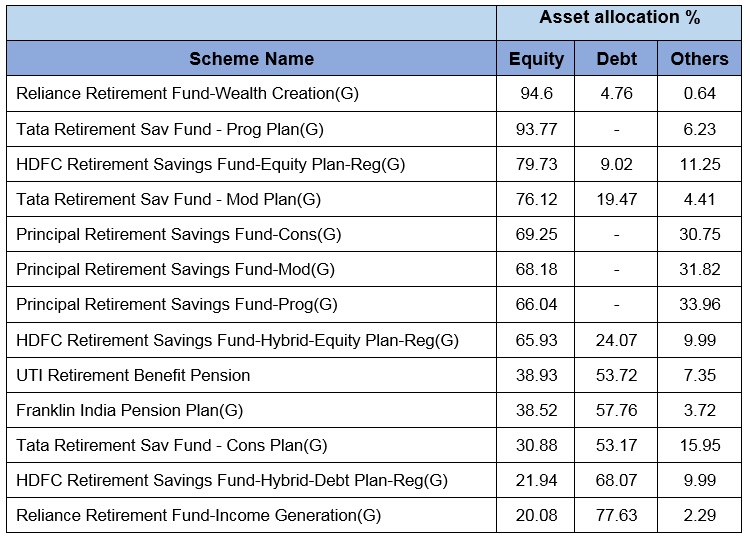Click Principal Retirement Savings Fund-Mod(G) scheme name
Screen dimensions: 750x541
pos(176,270)
